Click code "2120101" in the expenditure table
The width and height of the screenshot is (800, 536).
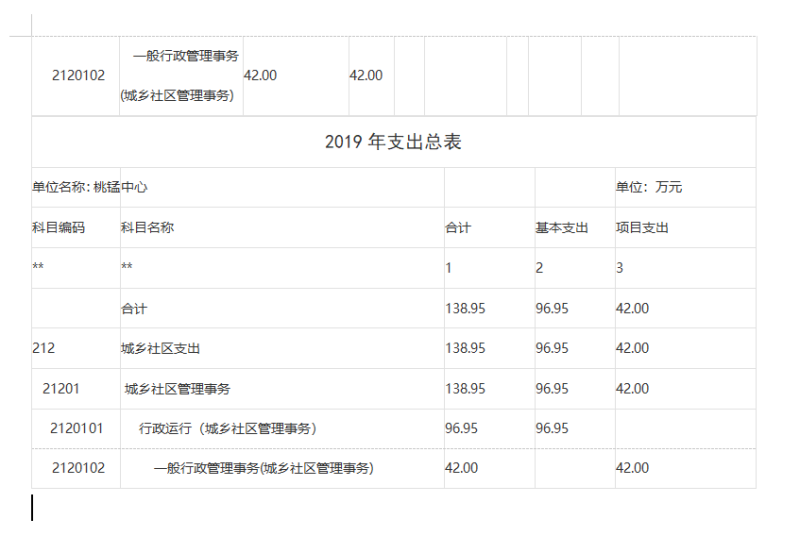77,428
